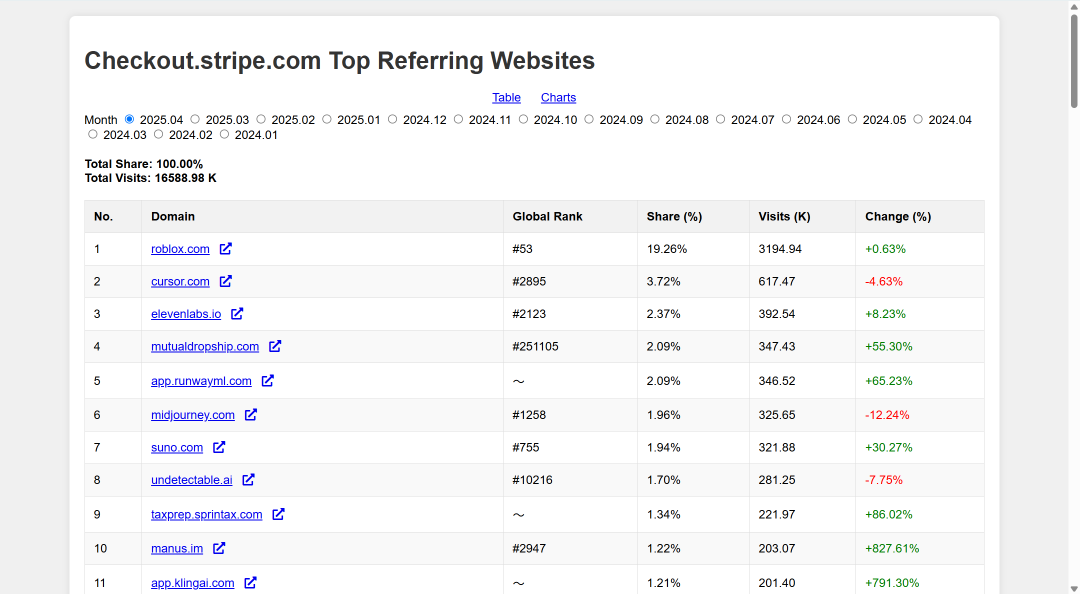Choose the 2024.06 radio button

[x=787, y=119]
